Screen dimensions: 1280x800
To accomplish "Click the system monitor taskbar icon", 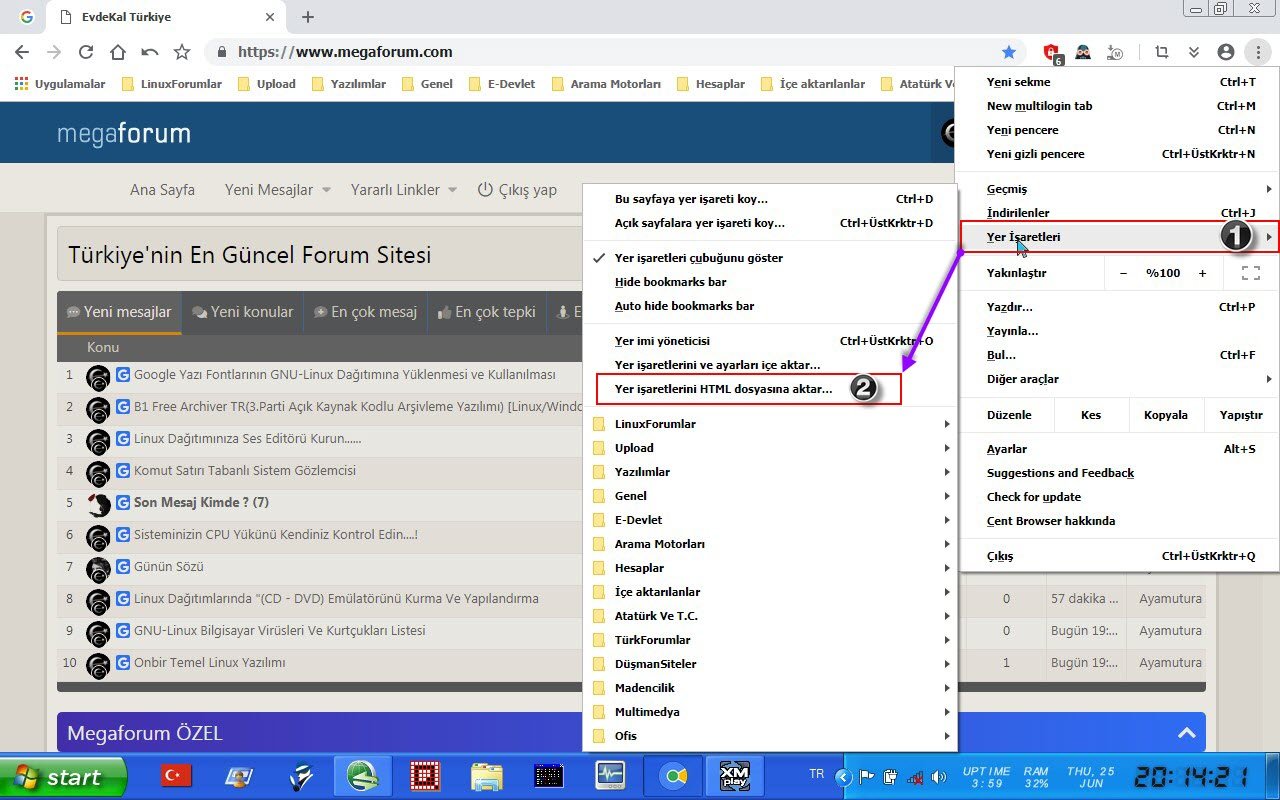I will pyautogui.click(x=609, y=776).
